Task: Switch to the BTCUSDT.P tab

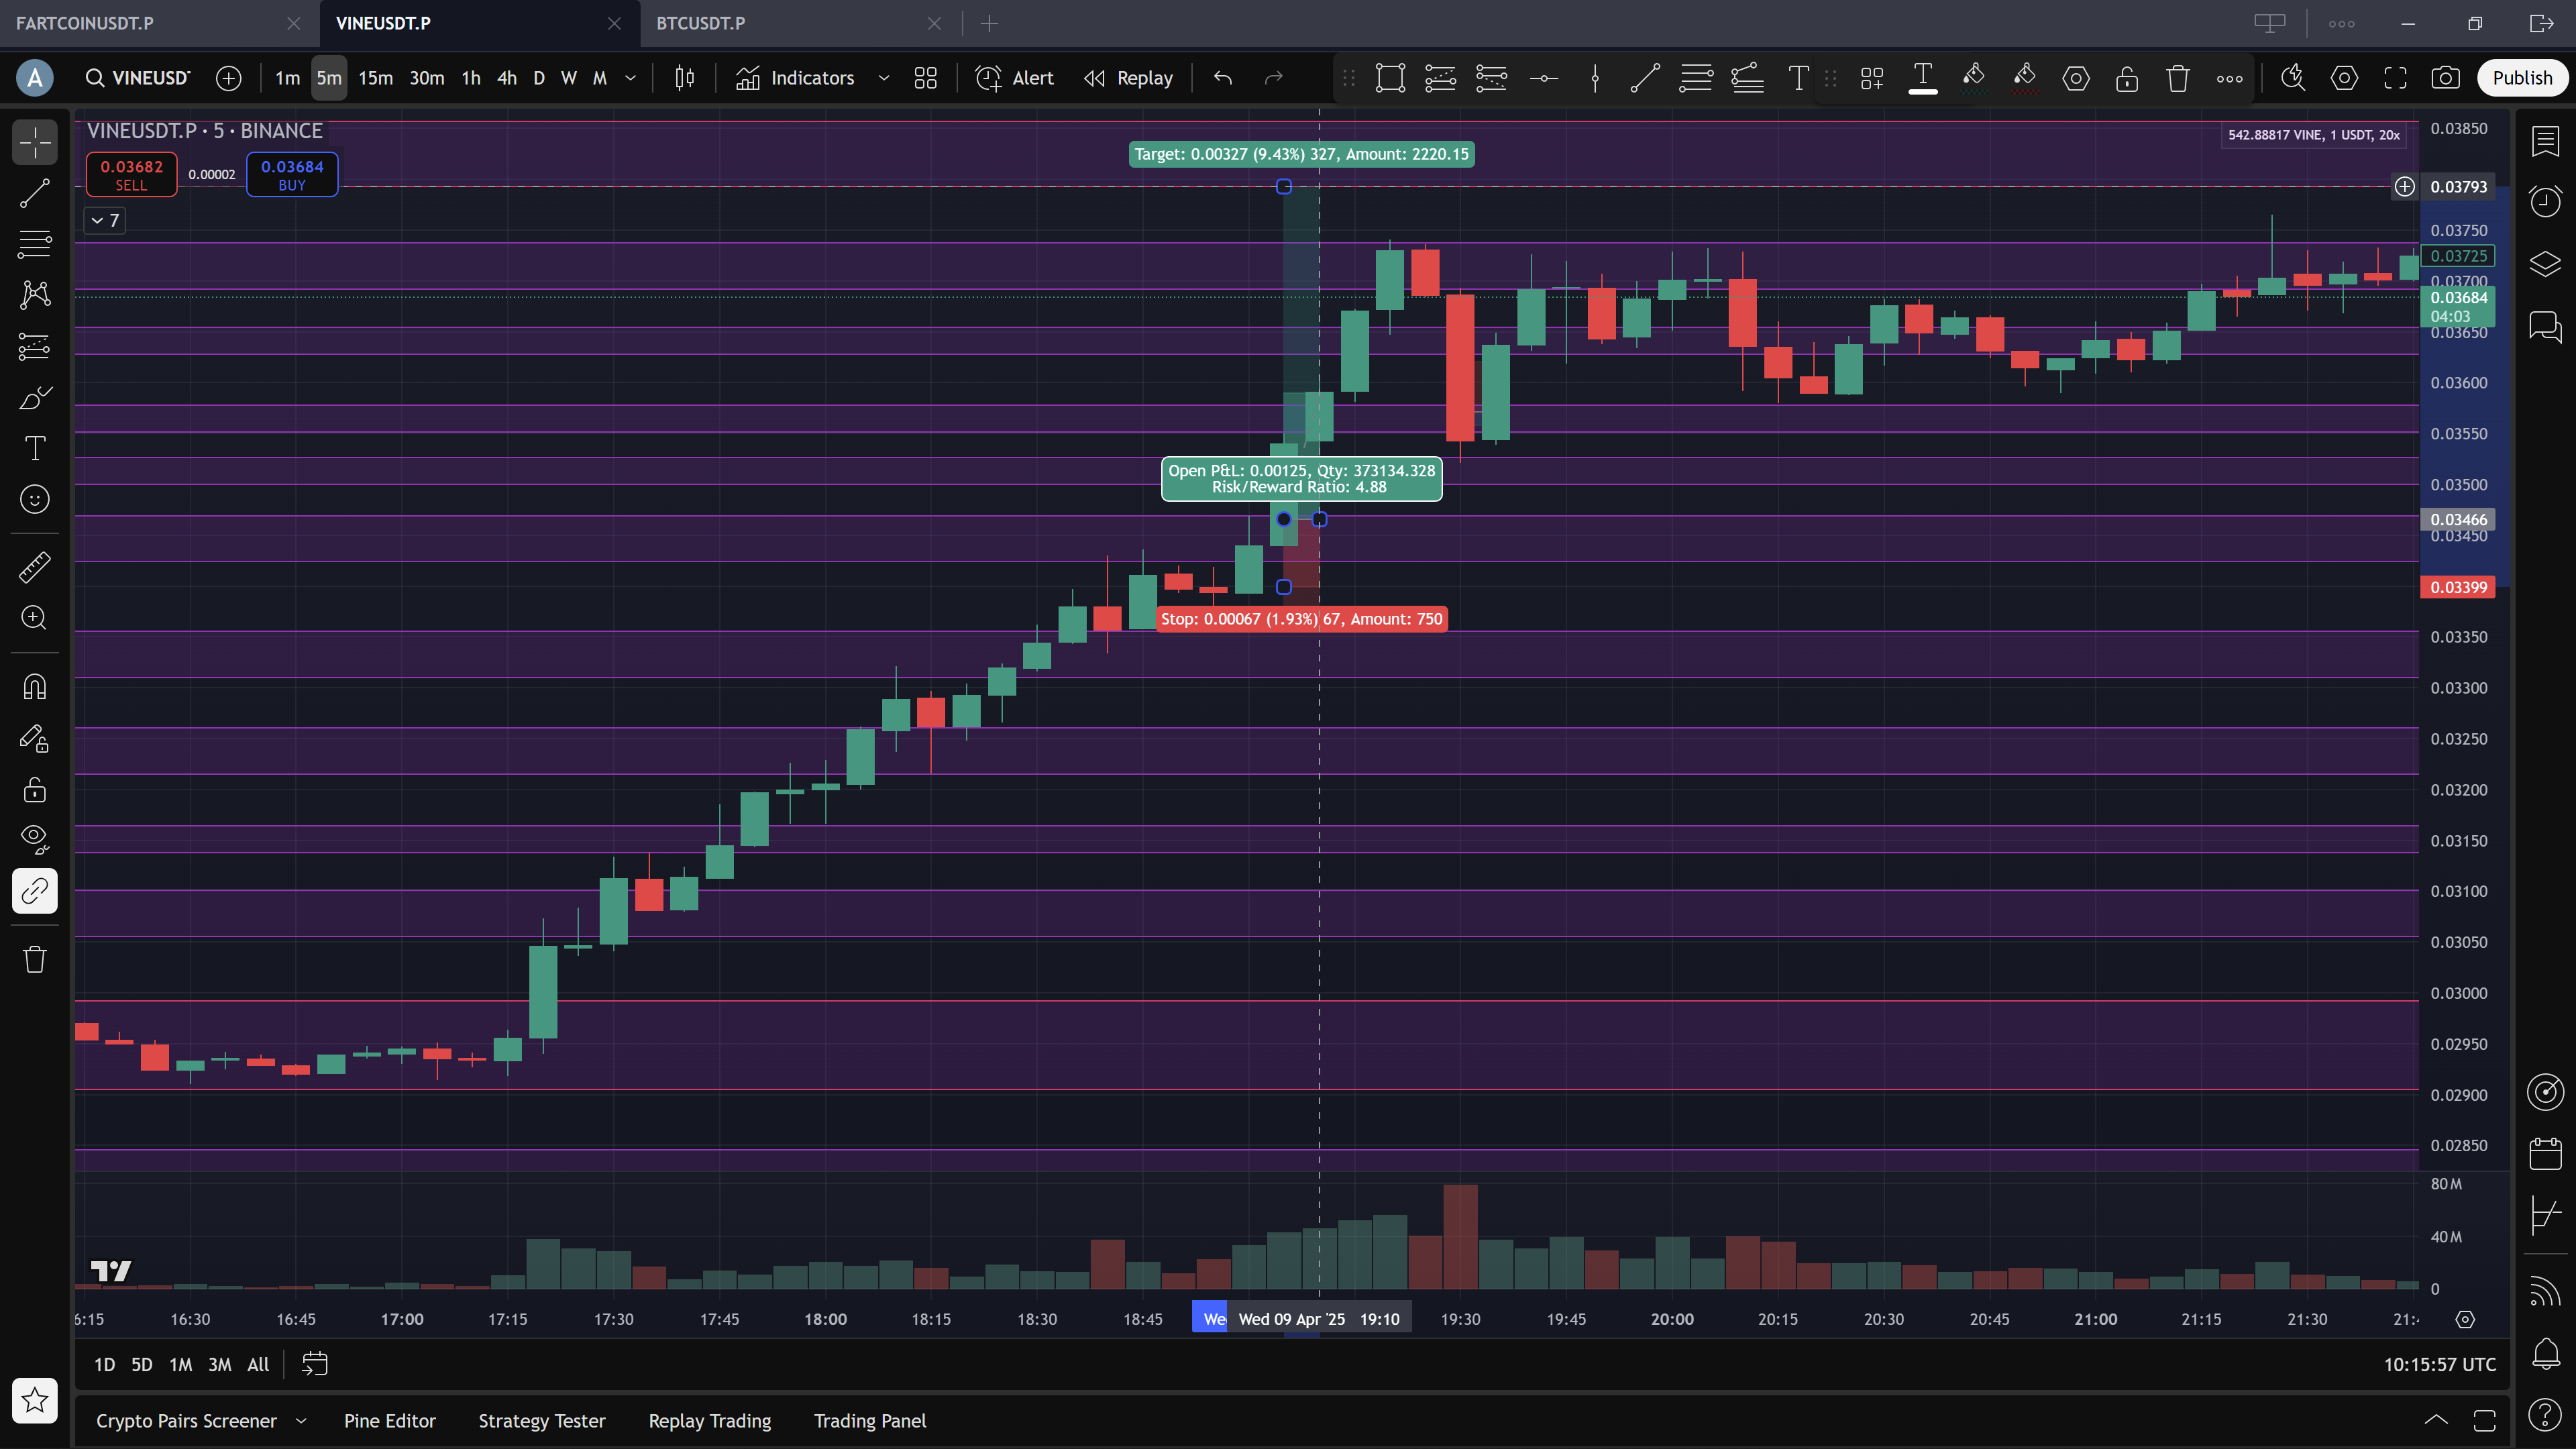Action: (701, 23)
